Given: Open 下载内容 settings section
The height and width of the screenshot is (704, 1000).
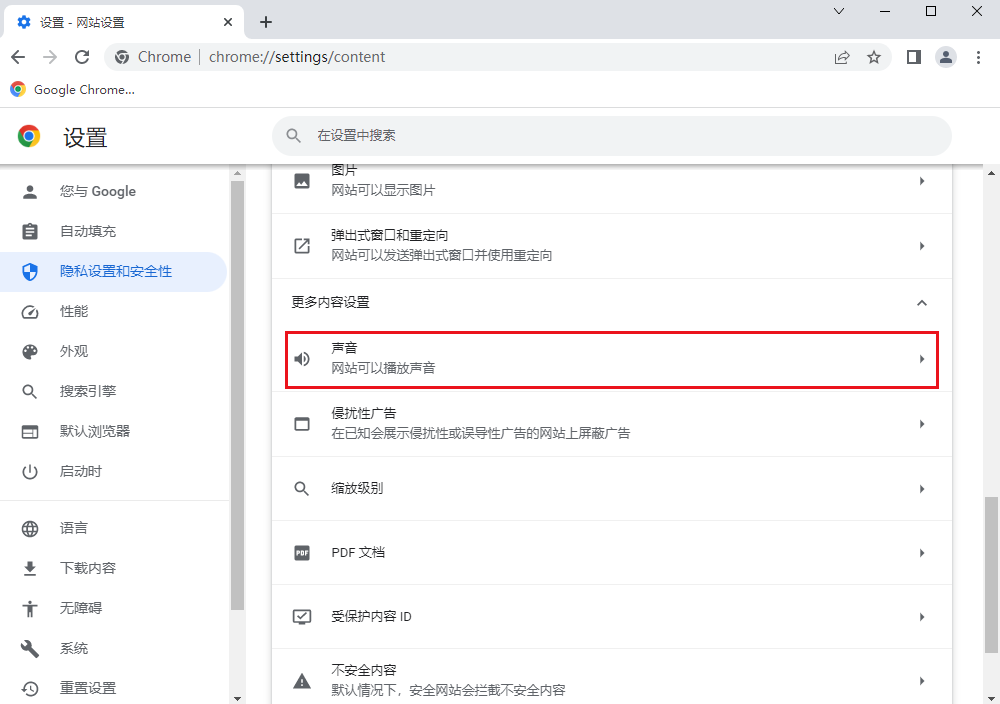Looking at the screenshot, I should point(114,568).
